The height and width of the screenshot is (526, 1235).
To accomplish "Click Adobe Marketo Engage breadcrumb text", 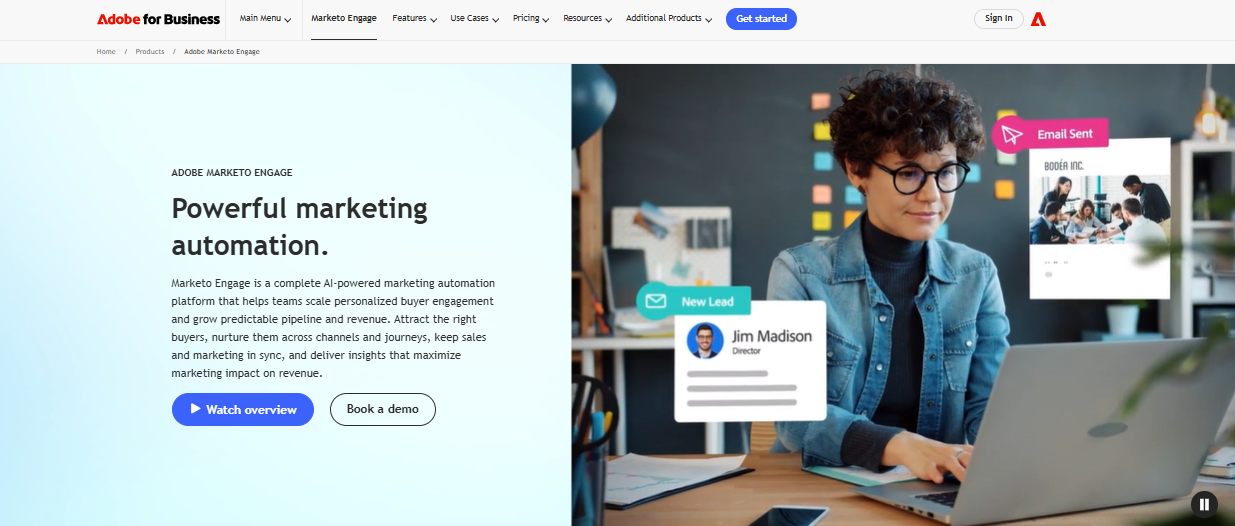I will pyautogui.click(x=222, y=52).
